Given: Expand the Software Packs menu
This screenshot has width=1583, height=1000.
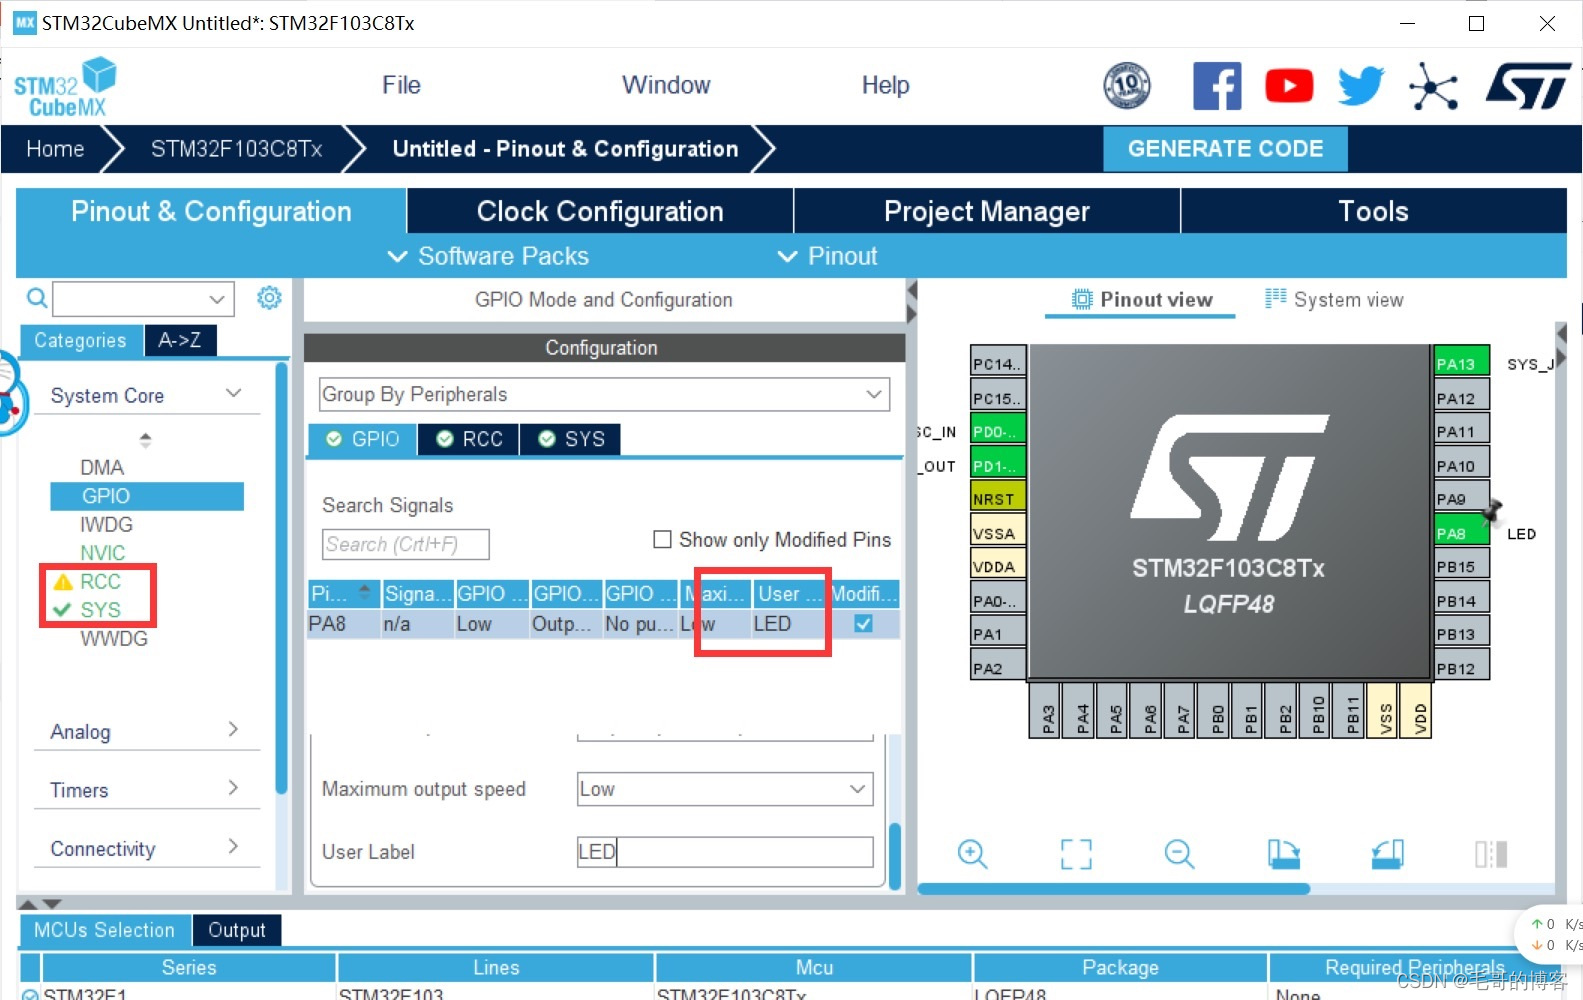Looking at the screenshot, I should 488,256.
